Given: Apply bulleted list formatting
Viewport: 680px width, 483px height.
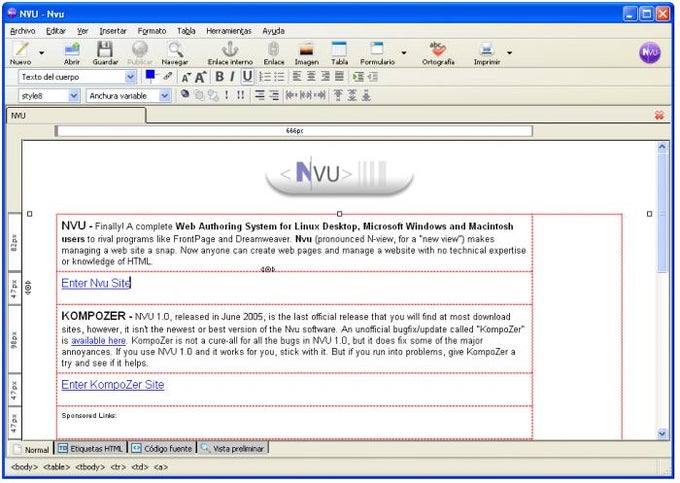Looking at the screenshot, I should point(279,77).
